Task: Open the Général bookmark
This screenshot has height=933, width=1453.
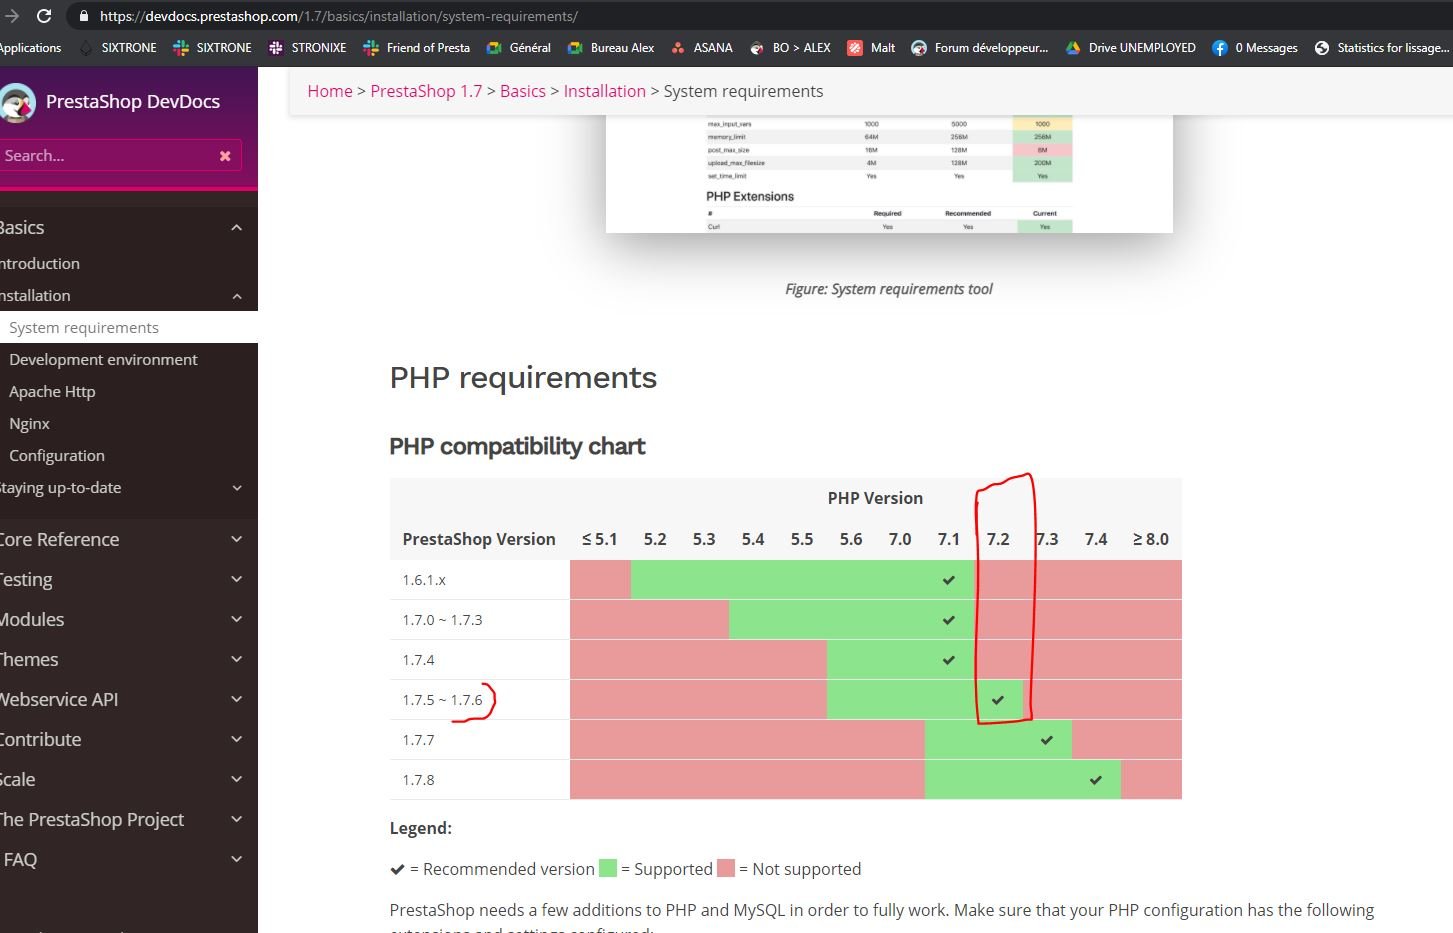Action: point(519,47)
